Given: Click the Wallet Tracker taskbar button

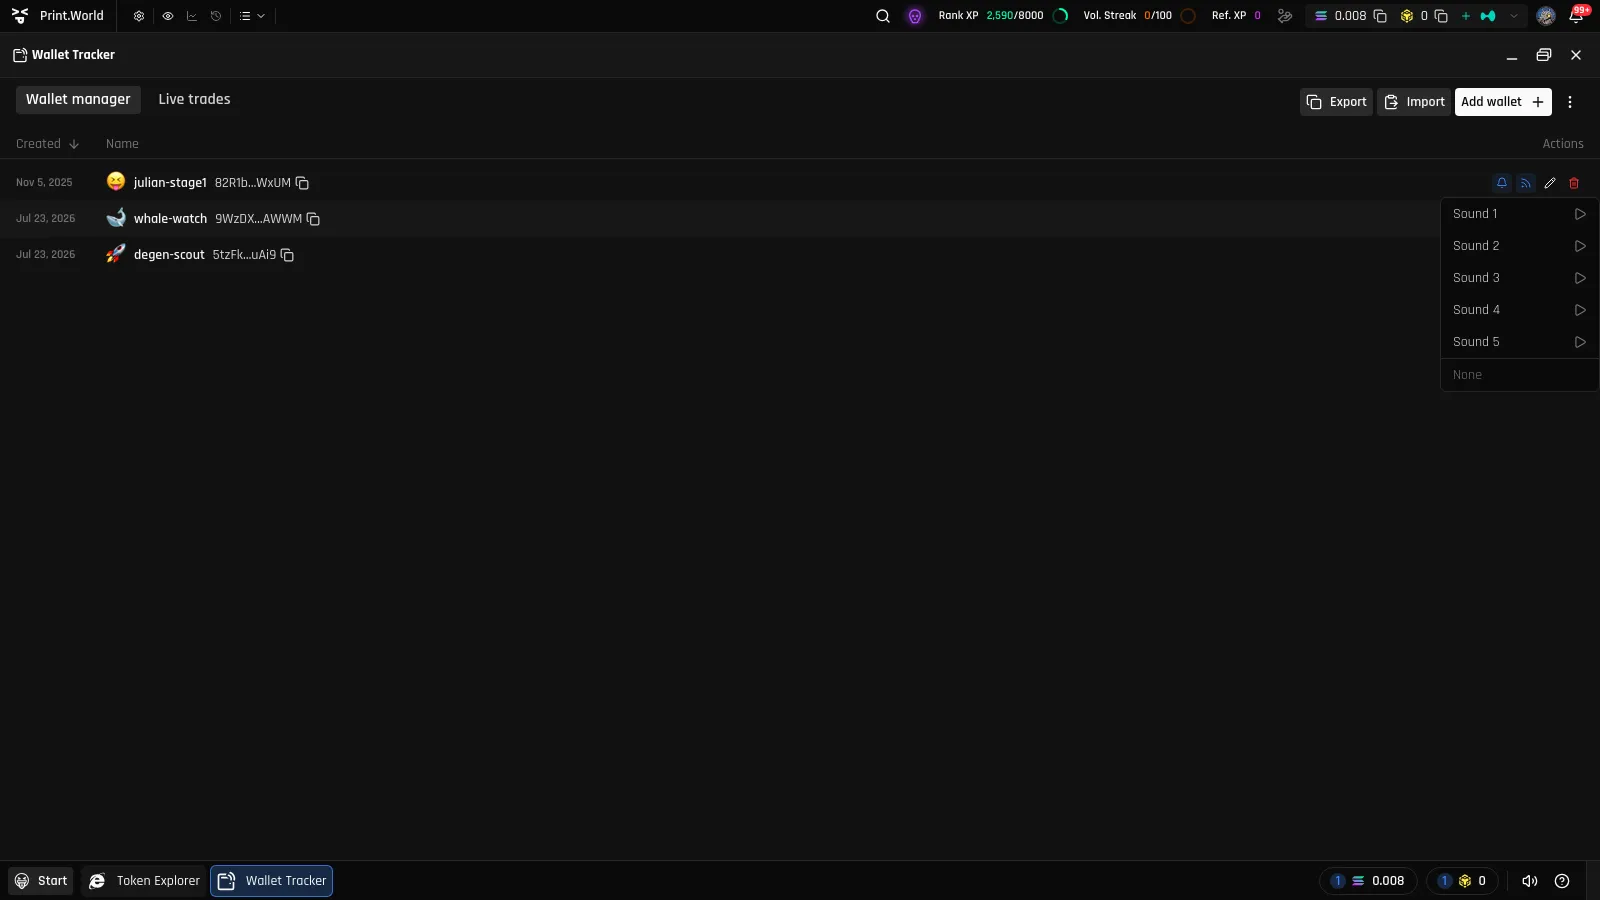Looking at the screenshot, I should [271, 881].
